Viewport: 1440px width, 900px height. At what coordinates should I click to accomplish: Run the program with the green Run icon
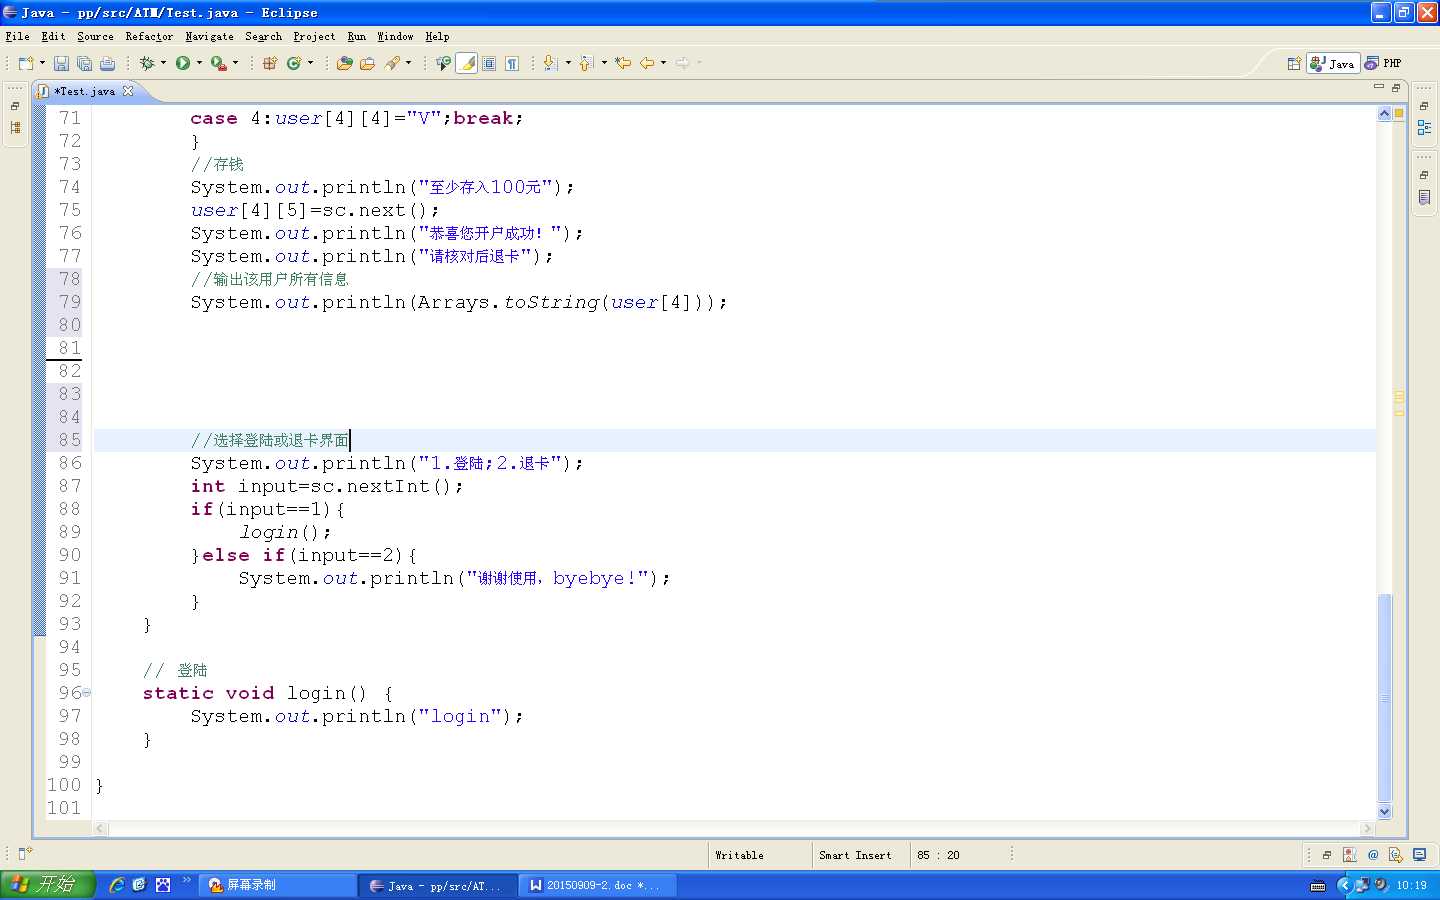click(183, 63)
